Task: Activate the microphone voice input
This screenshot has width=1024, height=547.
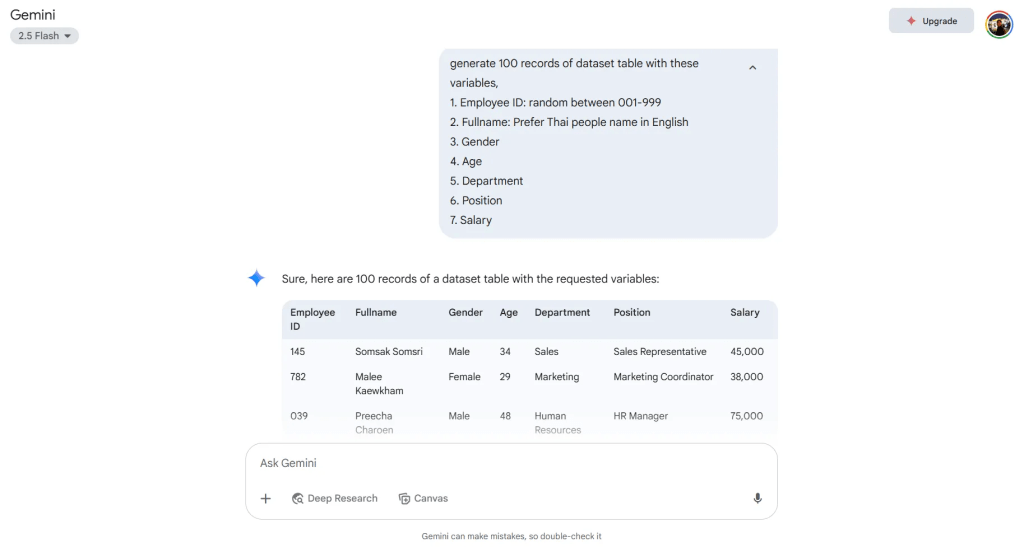Action: click(757, 498)
